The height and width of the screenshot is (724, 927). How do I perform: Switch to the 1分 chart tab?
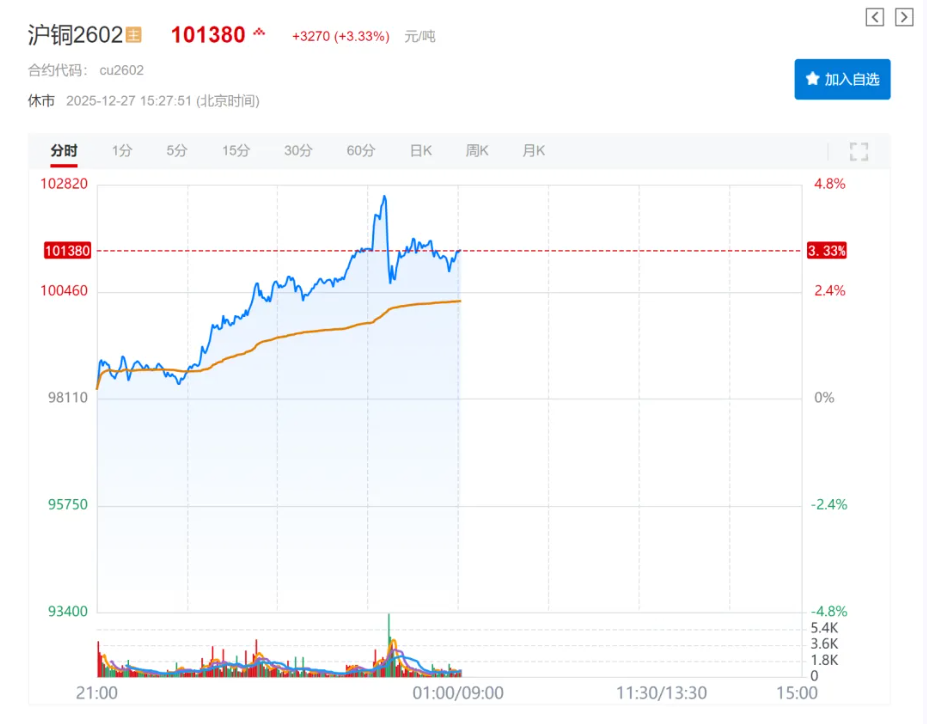122,151
